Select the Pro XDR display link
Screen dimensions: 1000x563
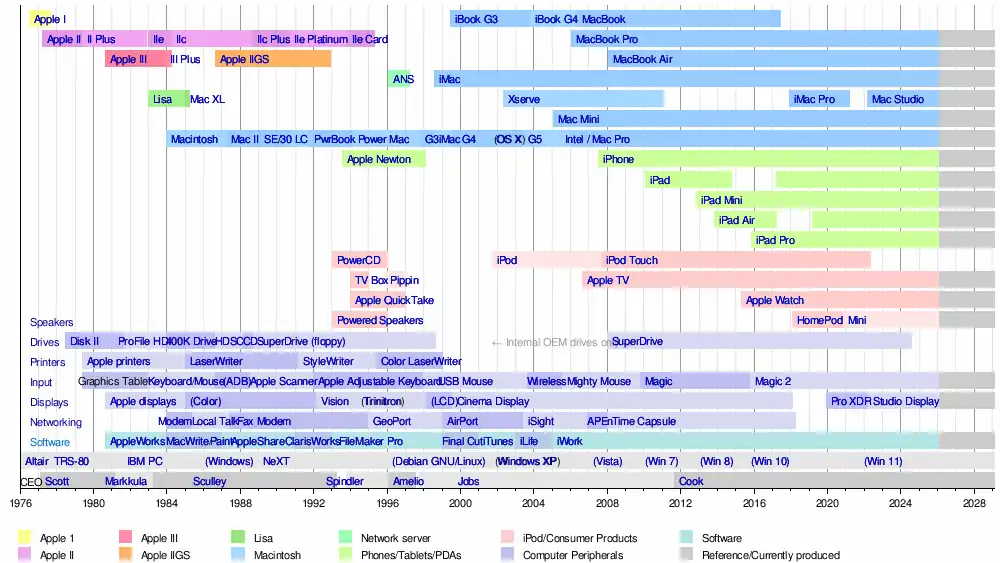pyautogui.click(x=851, y=402)
